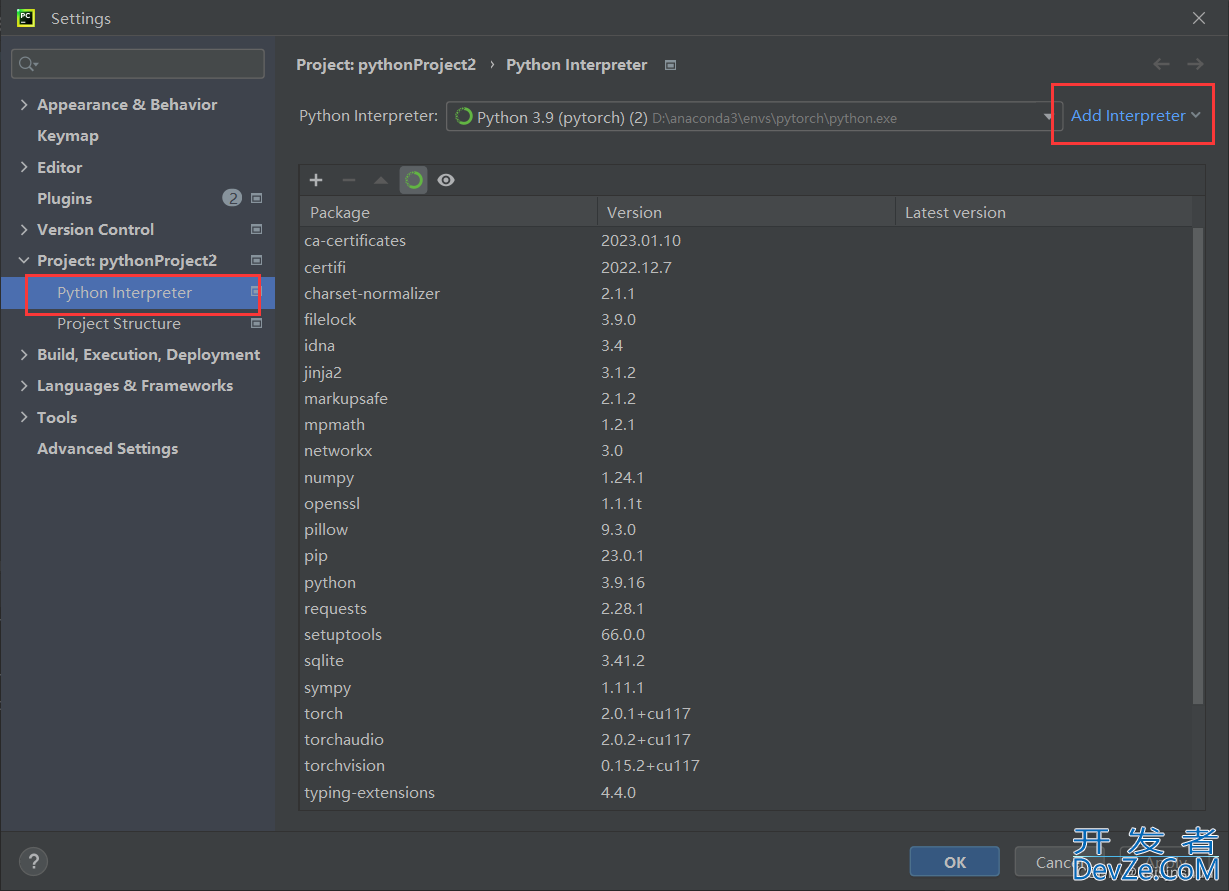1229x891 pixels.
Task: Collapse the Project: pythonProject2 tree section
Action: point(24,260)
